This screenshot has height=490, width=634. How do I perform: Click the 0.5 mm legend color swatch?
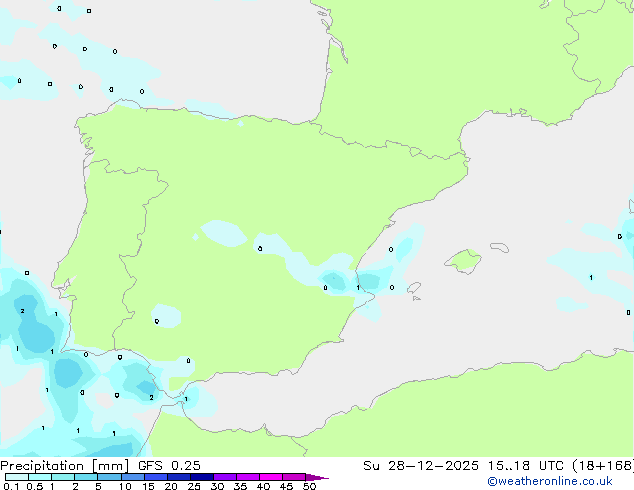pyautogui.click(x=40, y=477)
